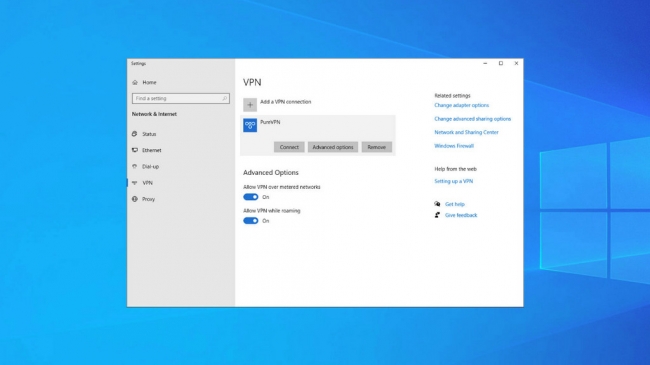Open the Status section
The width and height of the screenshot is (650, 365).
click(x=149, y=134)
